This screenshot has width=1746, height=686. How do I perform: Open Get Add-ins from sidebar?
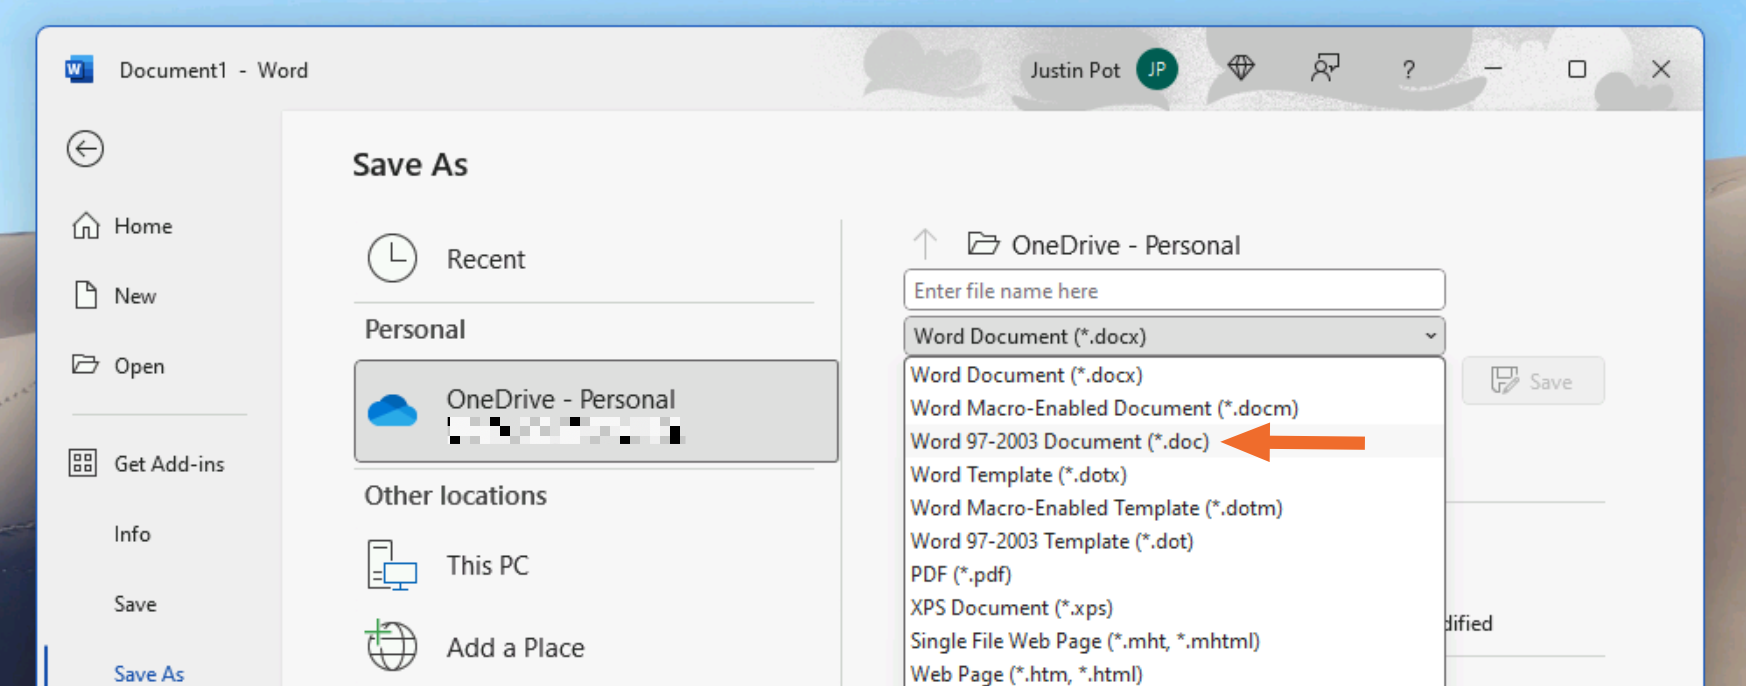coord(168,464)
